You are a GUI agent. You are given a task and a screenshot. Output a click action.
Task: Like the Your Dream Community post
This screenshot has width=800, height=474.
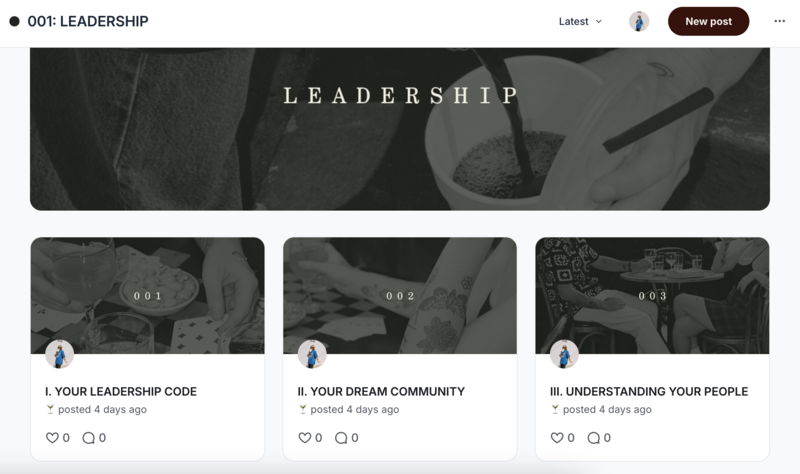coord(305,438)
